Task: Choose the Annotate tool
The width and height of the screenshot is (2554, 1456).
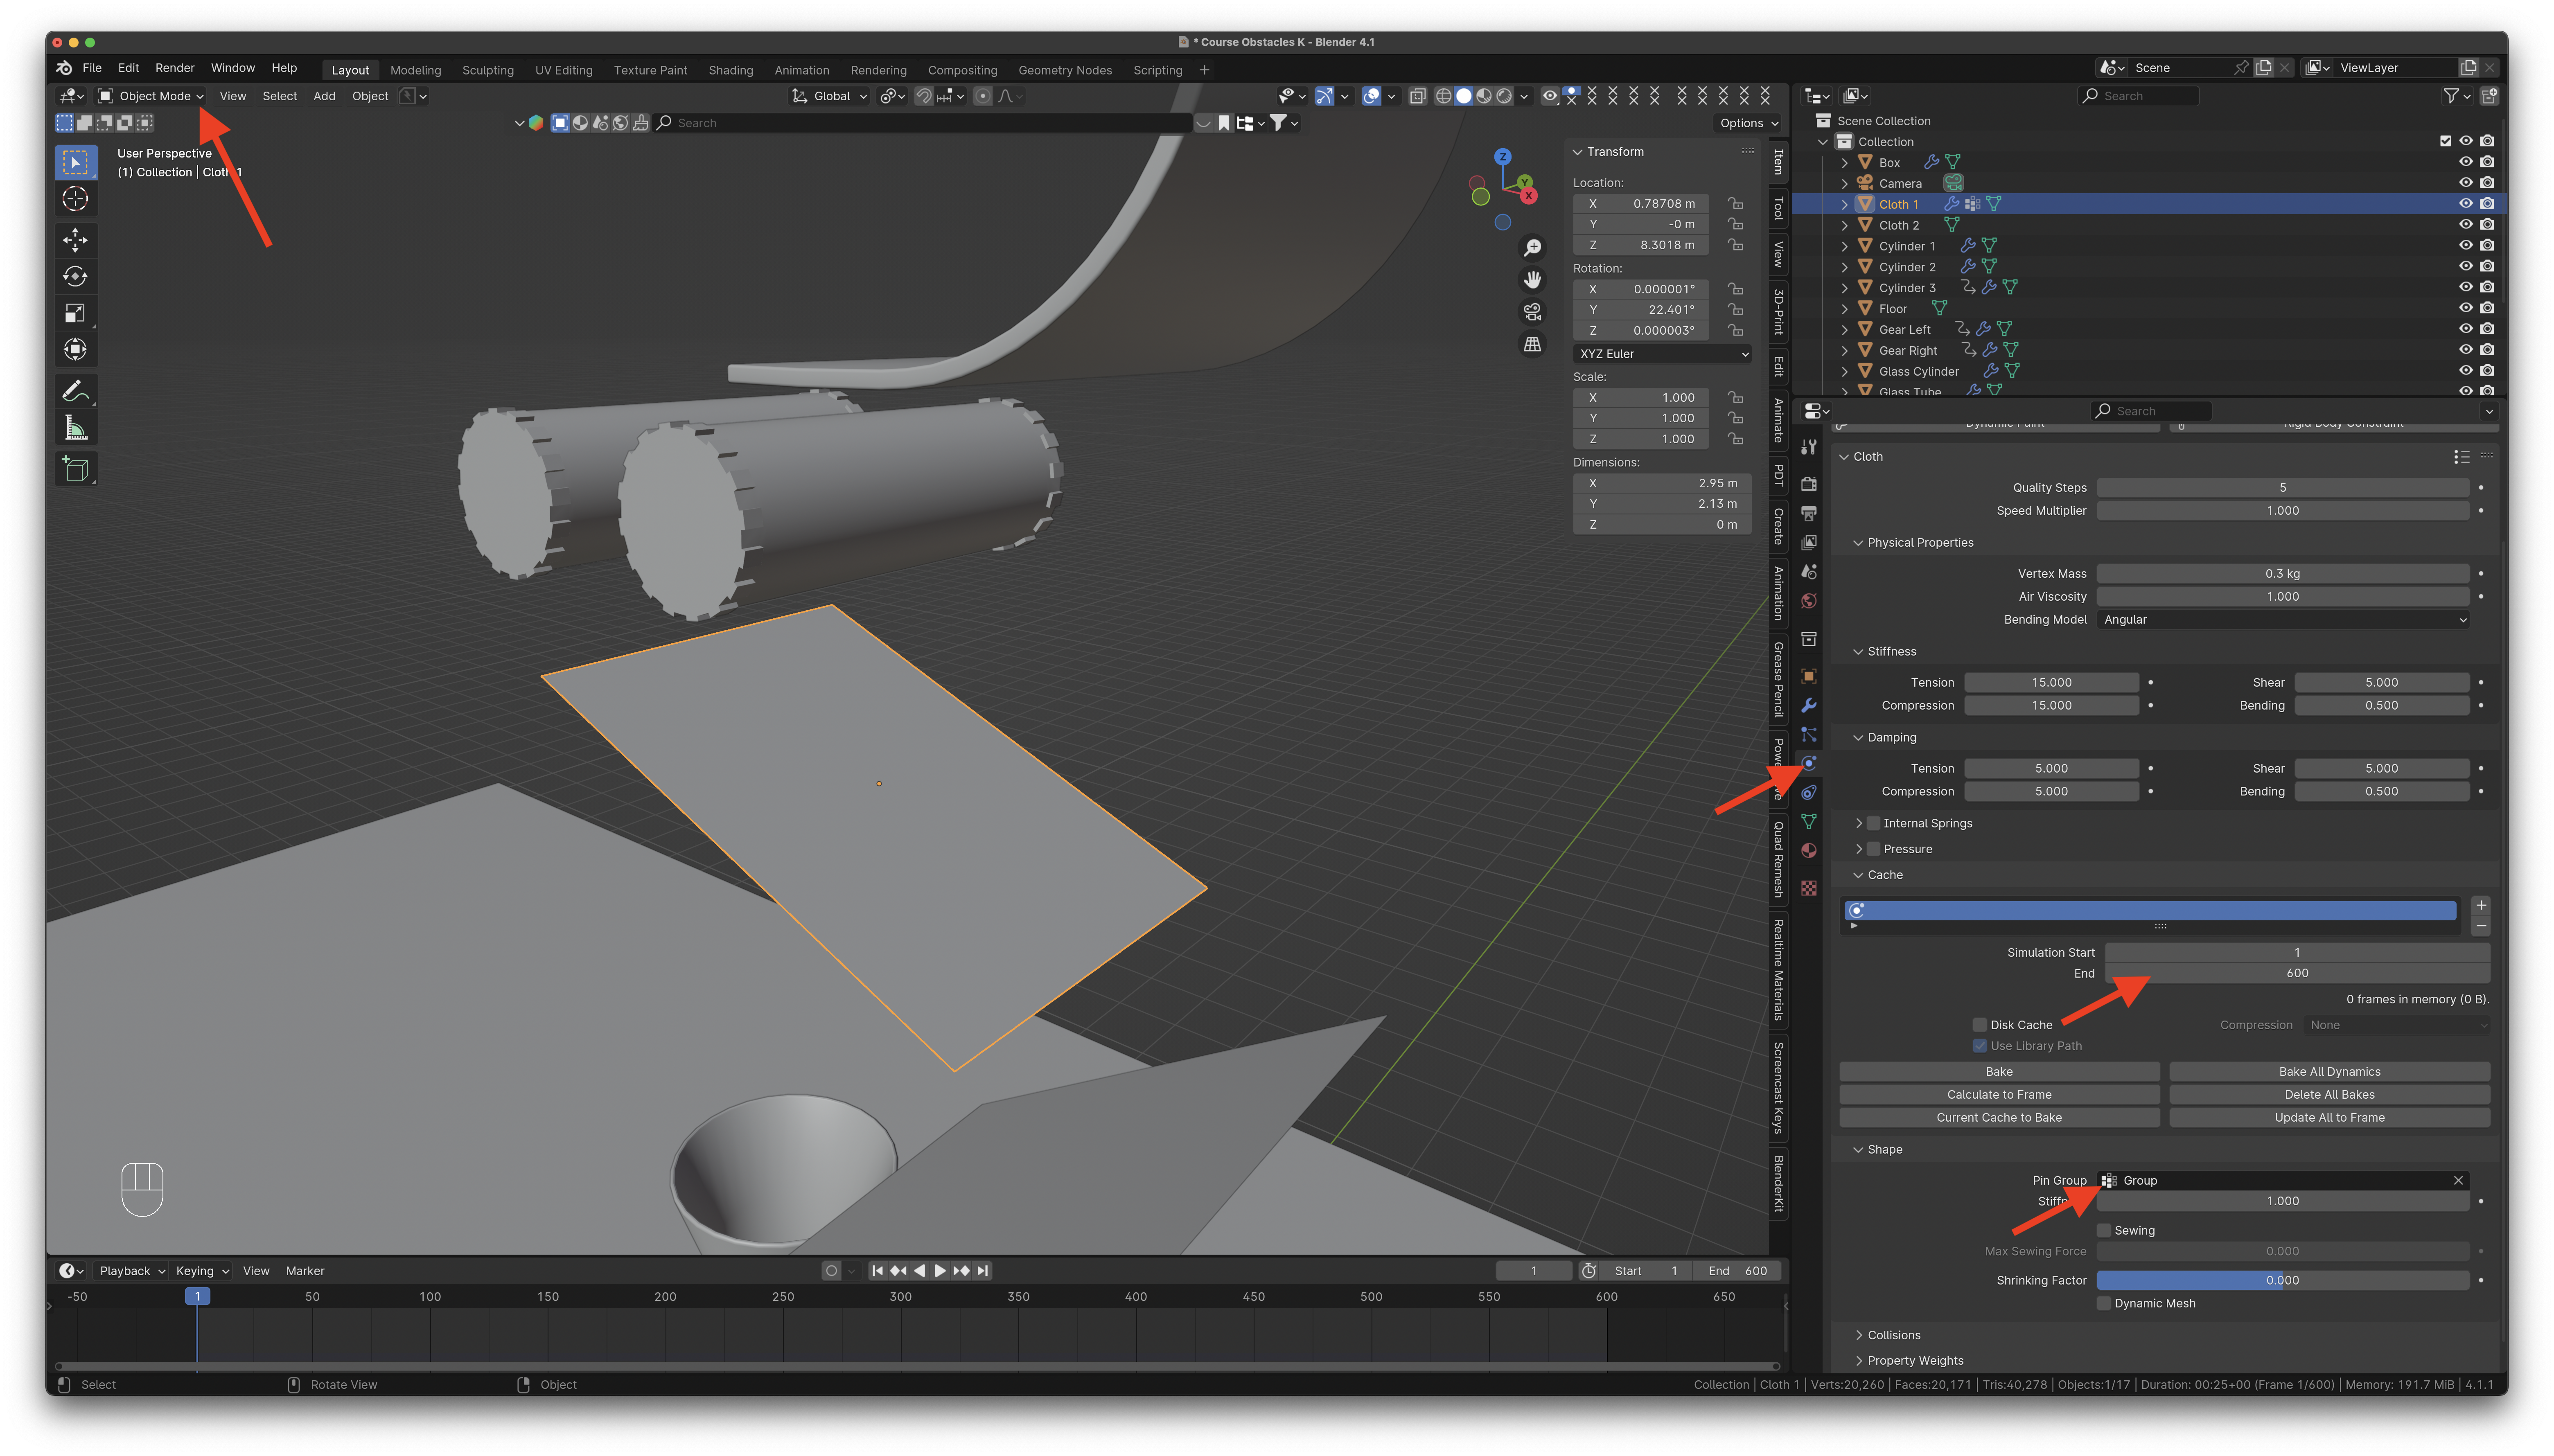Action: coord(75,391)
